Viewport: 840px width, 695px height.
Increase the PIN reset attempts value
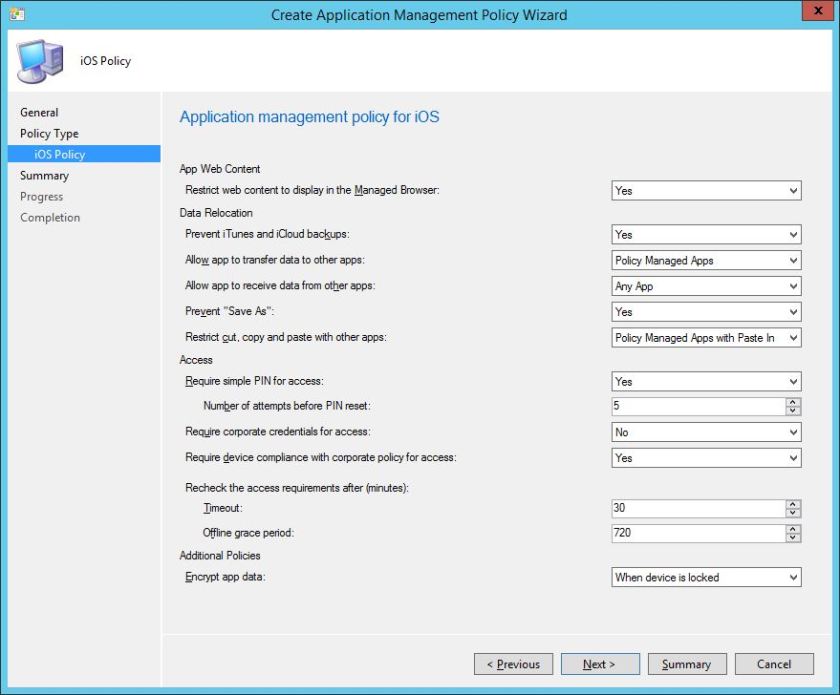[792, 402]
